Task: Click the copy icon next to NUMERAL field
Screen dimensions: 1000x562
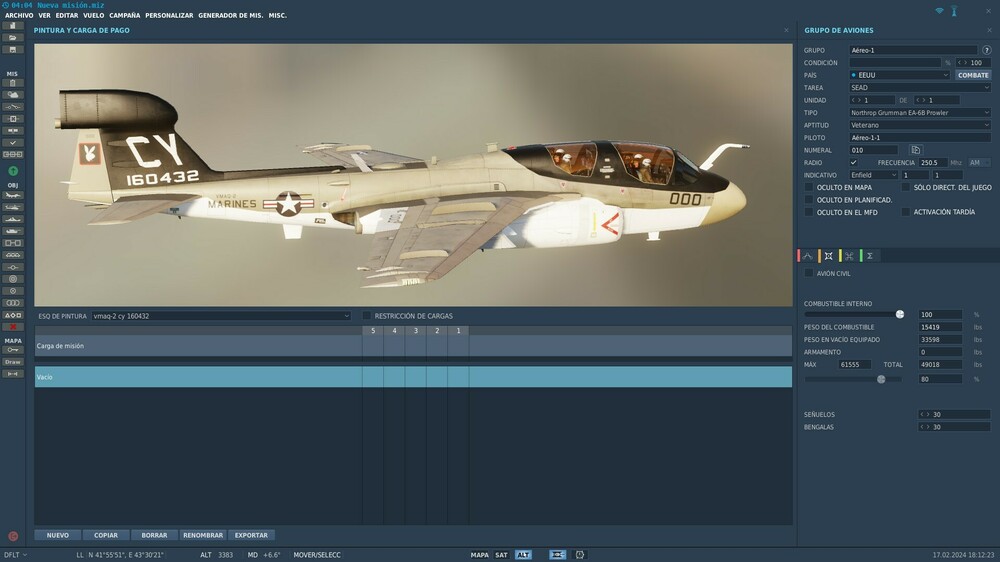Action: [916, 150]
